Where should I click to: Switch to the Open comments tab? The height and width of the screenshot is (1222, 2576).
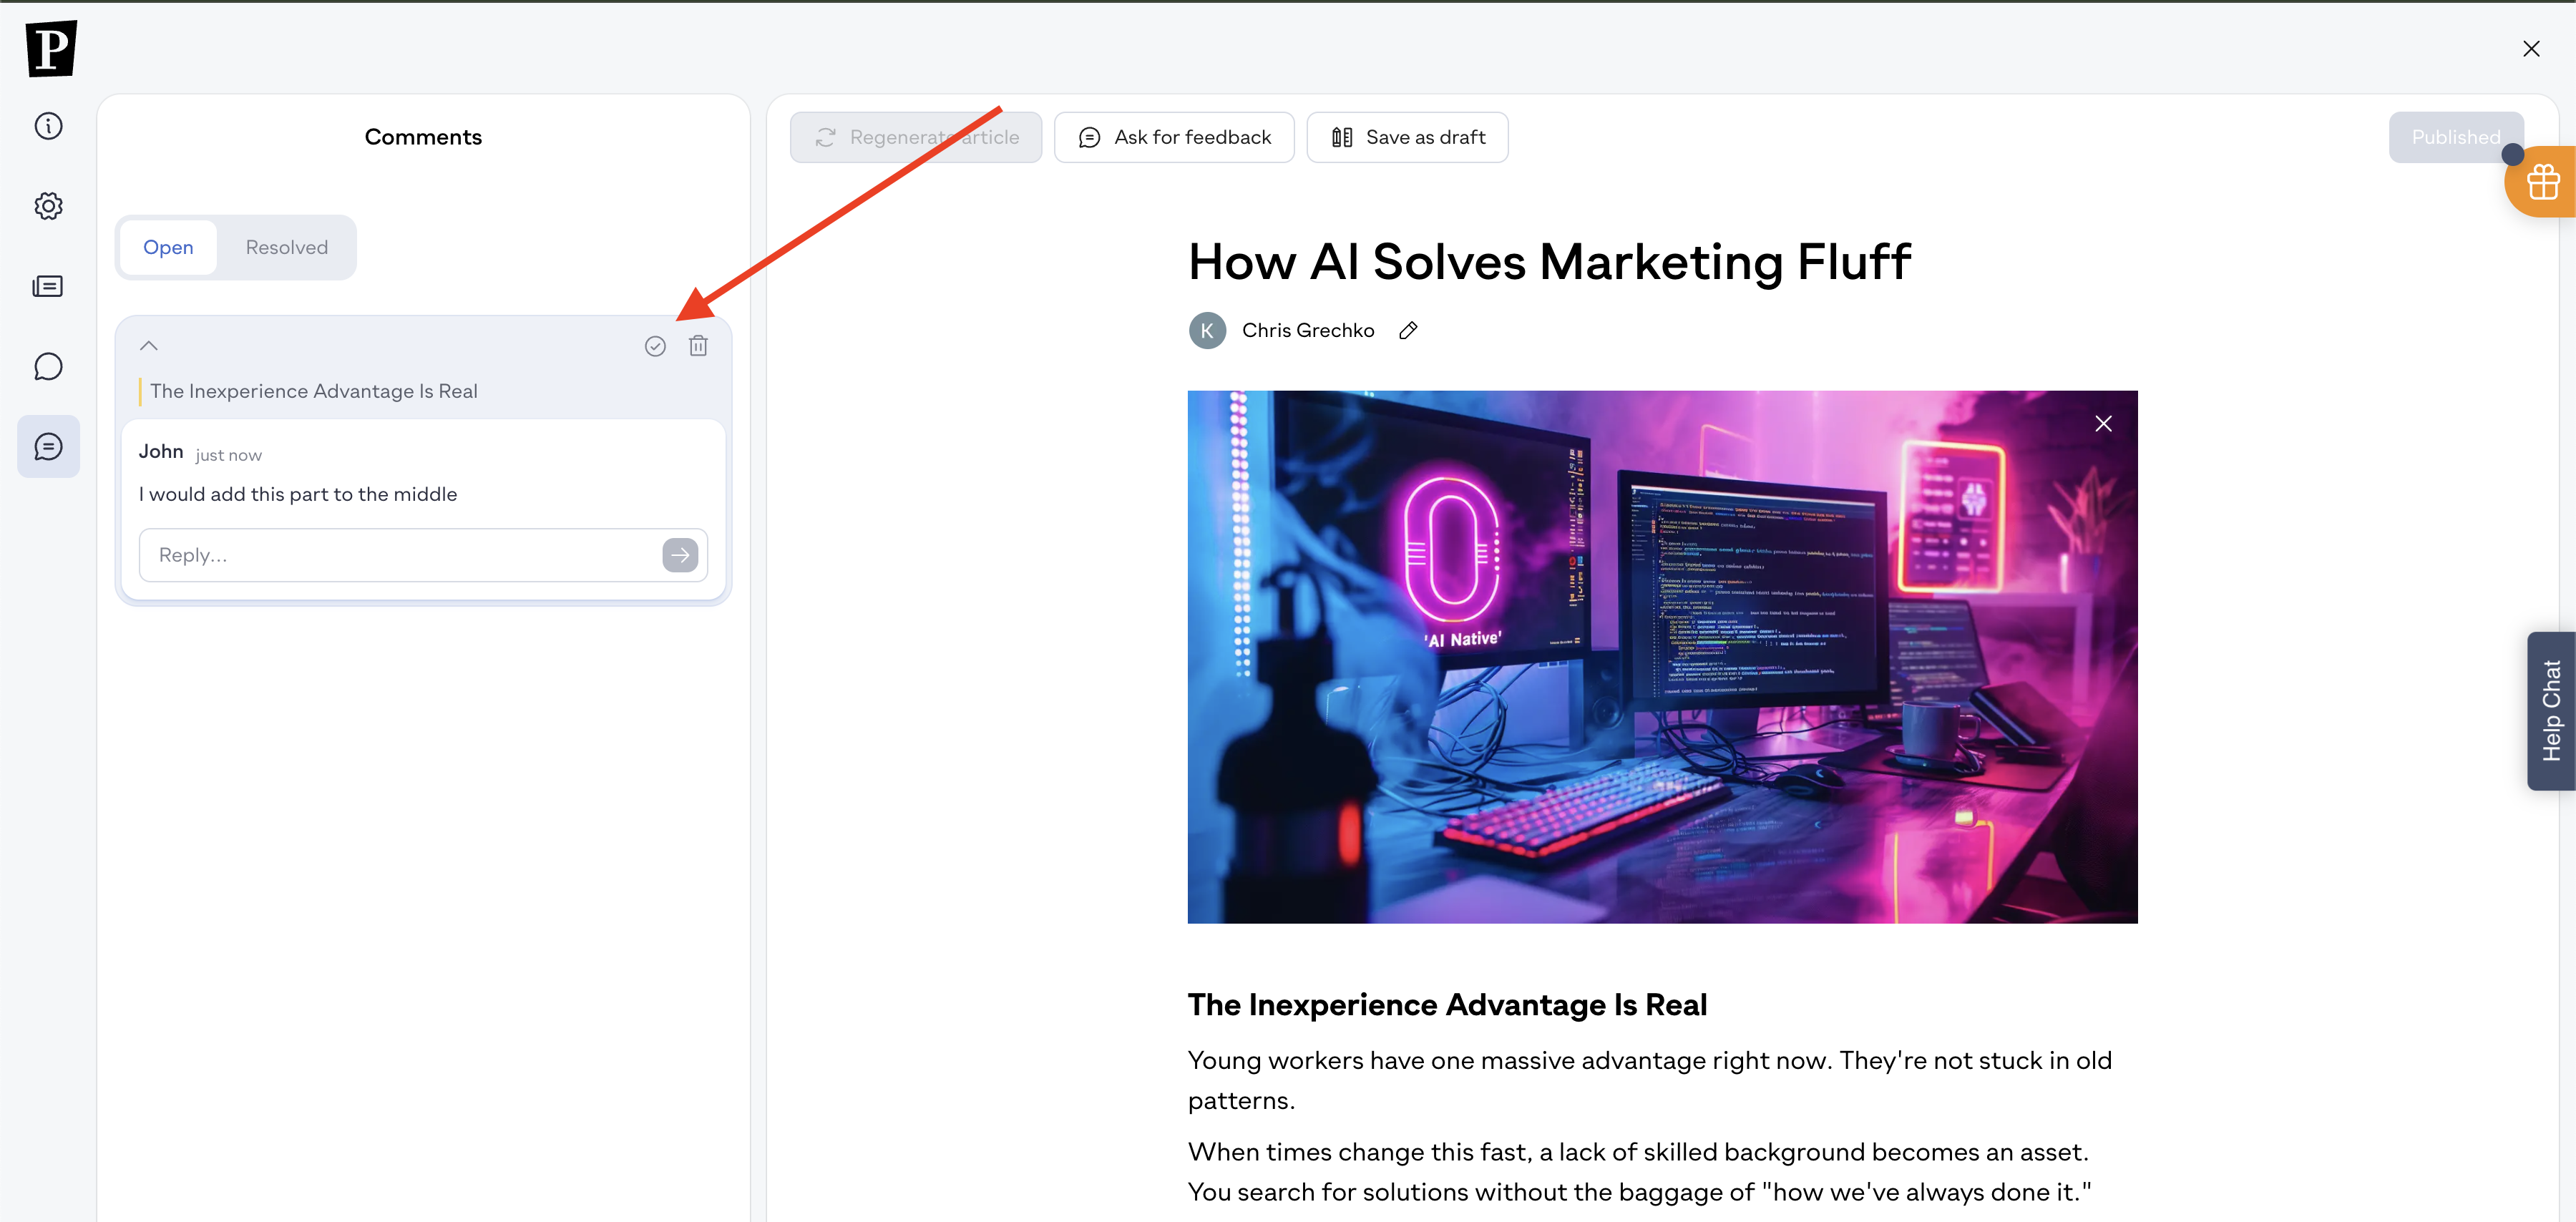pos(168,247)
